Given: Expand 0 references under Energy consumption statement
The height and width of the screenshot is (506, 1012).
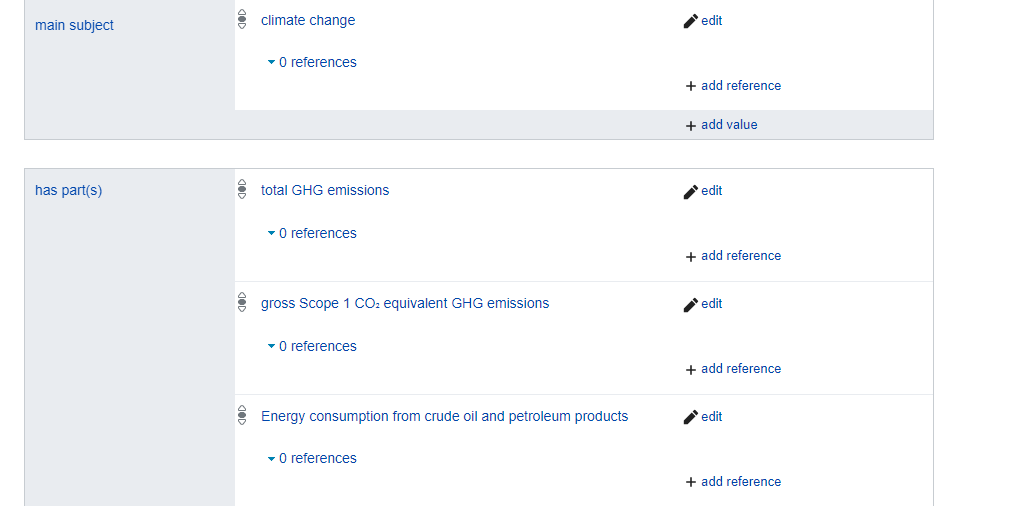Looking at the screenshot, I should 312,458.
